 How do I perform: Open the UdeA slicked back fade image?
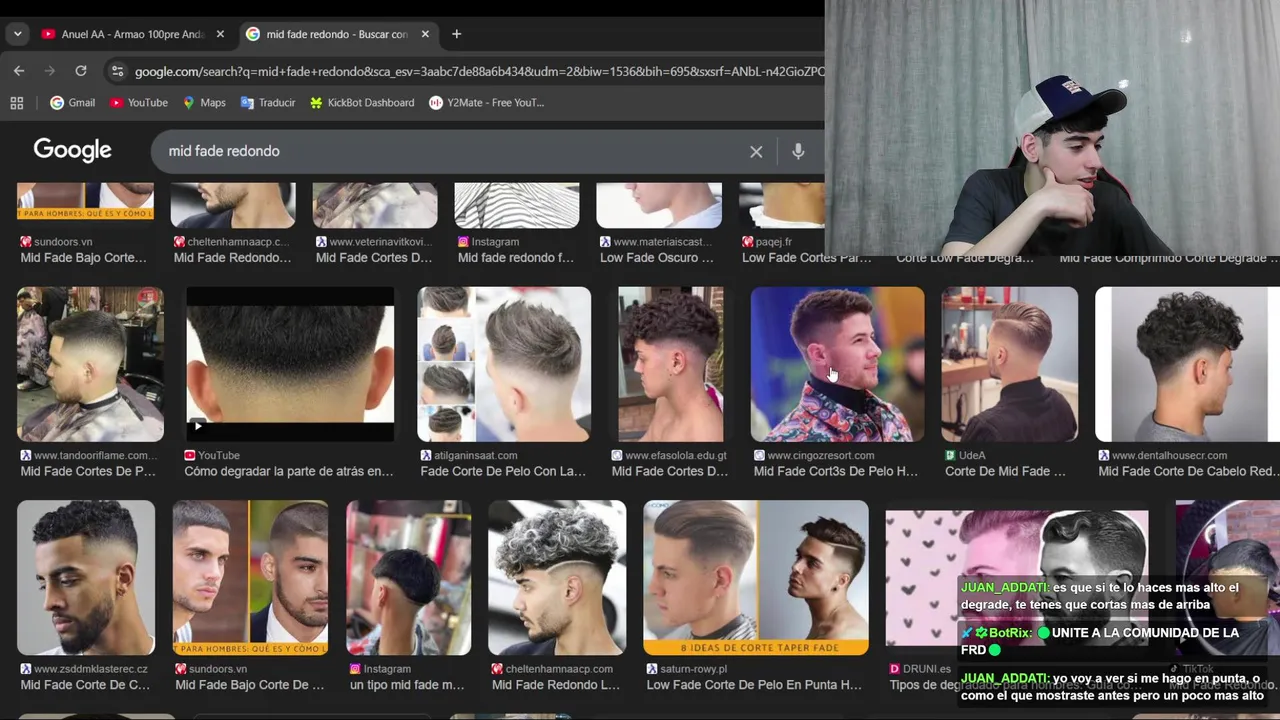(x=1010, y=364)
